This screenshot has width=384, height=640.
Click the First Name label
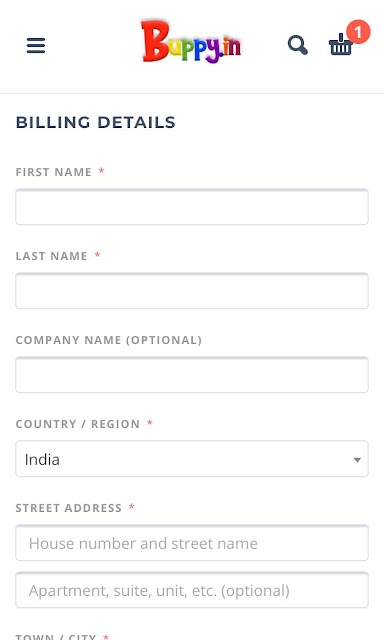(x=53, y=172)
